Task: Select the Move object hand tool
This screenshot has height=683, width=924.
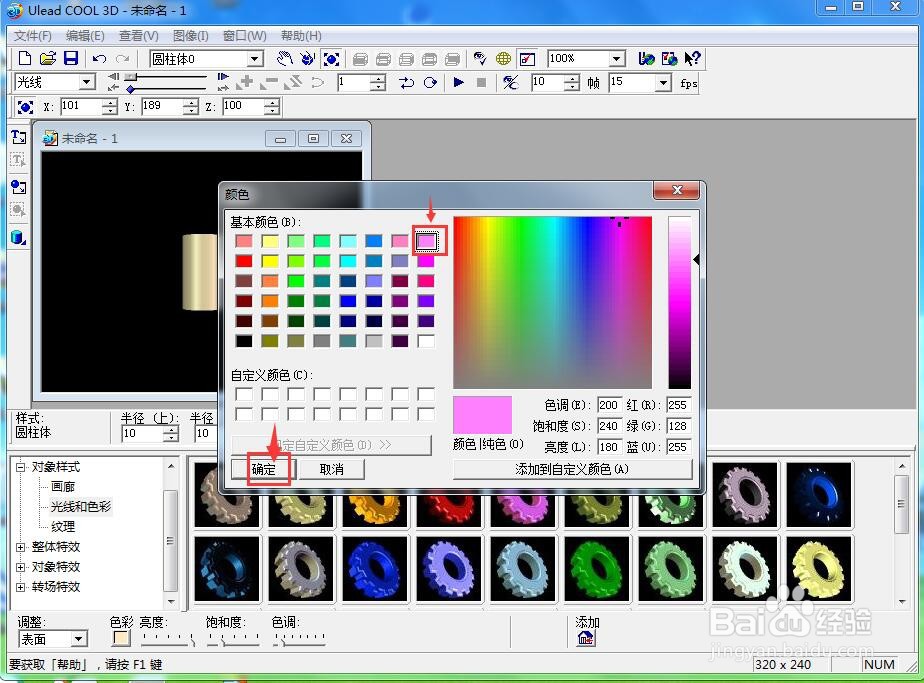Action: (x=285, y=58)
